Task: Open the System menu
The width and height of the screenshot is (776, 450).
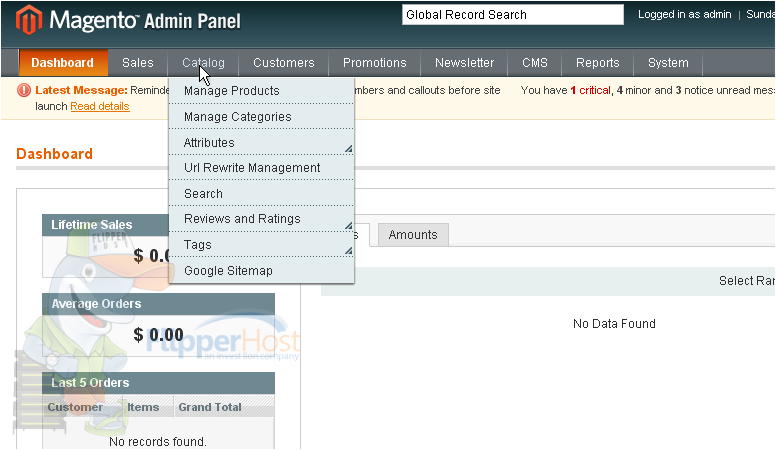Action: (x=668, y=63)
